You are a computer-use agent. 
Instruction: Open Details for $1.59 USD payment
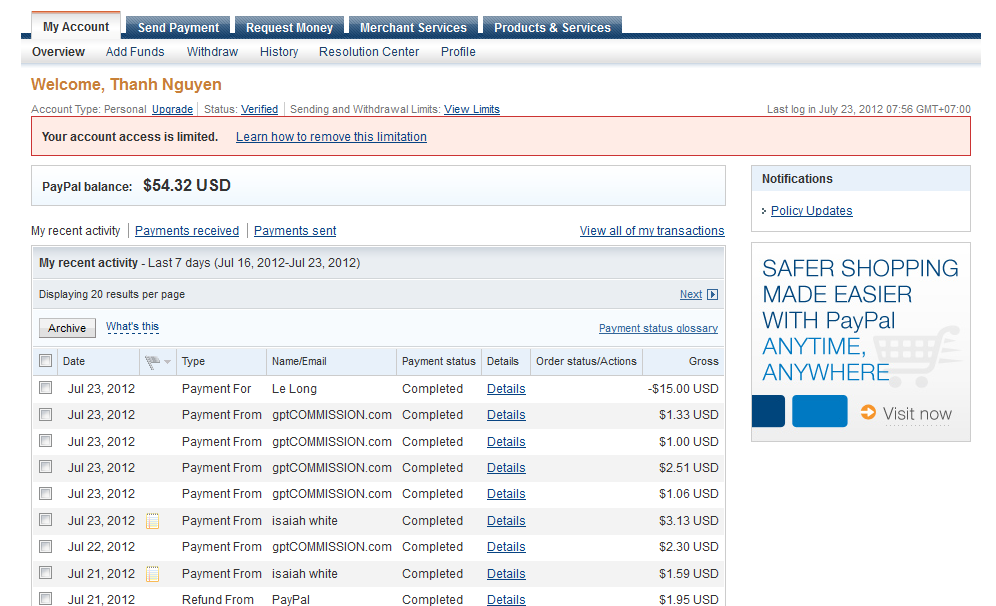pos(506,574)
